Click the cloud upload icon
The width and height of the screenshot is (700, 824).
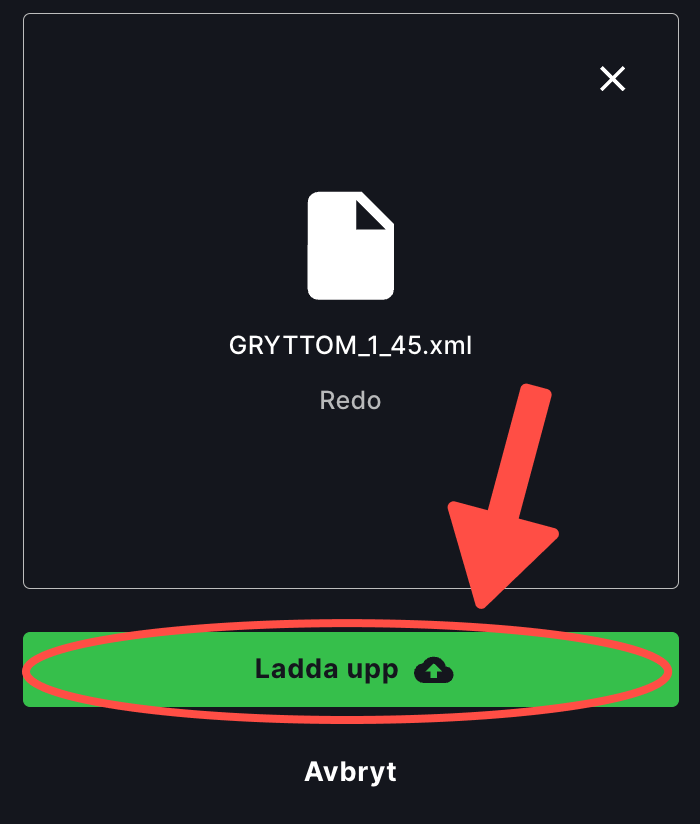coord(434,670)
